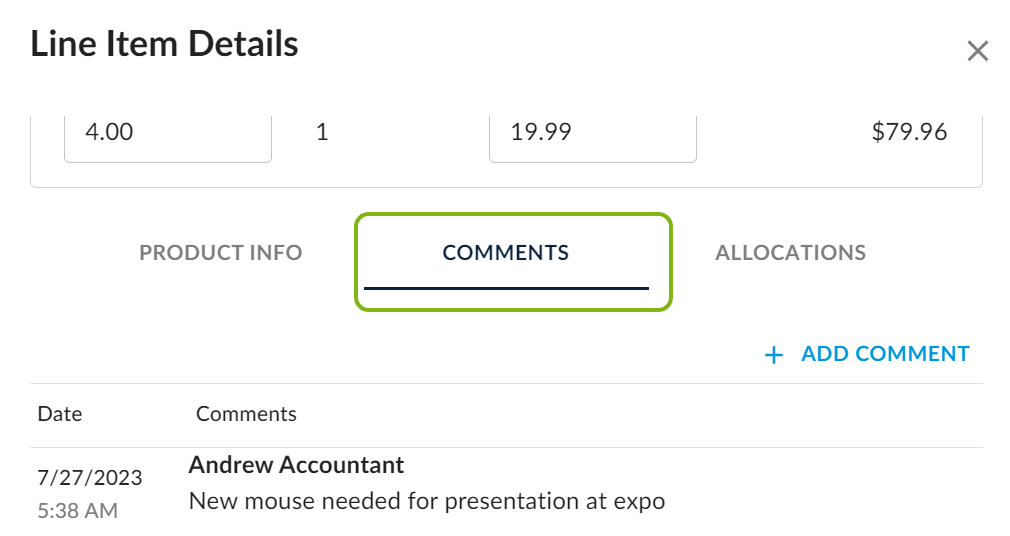
Task: Switch to the Allocations tab
Action: click(x=790, y=253)
